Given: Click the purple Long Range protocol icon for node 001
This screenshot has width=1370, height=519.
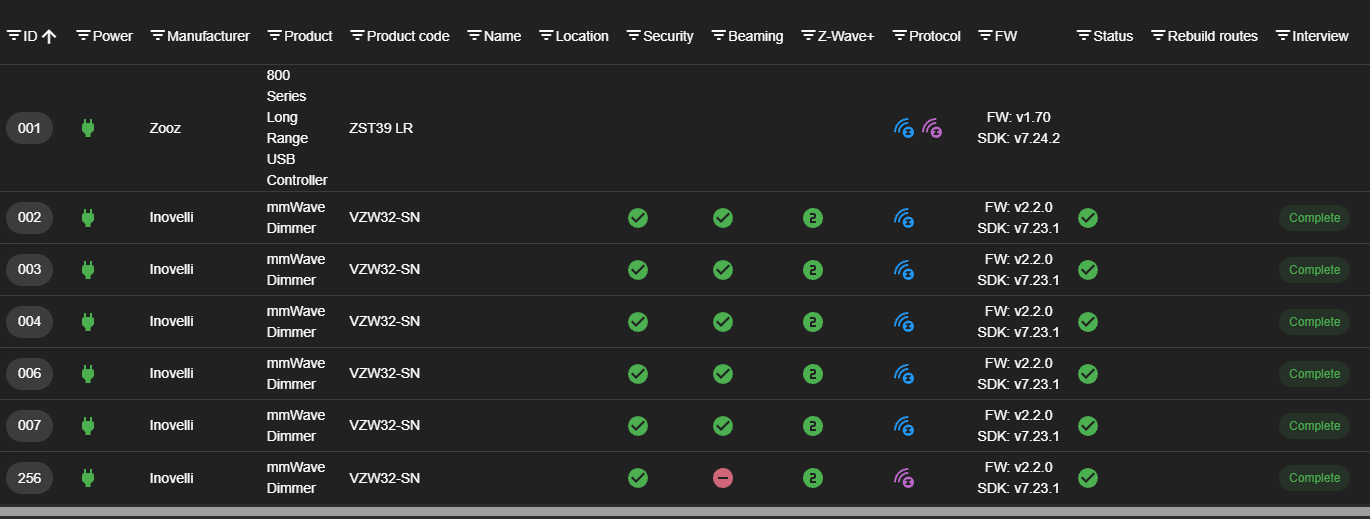Looking at the screenshot, I should coord(932,128).
